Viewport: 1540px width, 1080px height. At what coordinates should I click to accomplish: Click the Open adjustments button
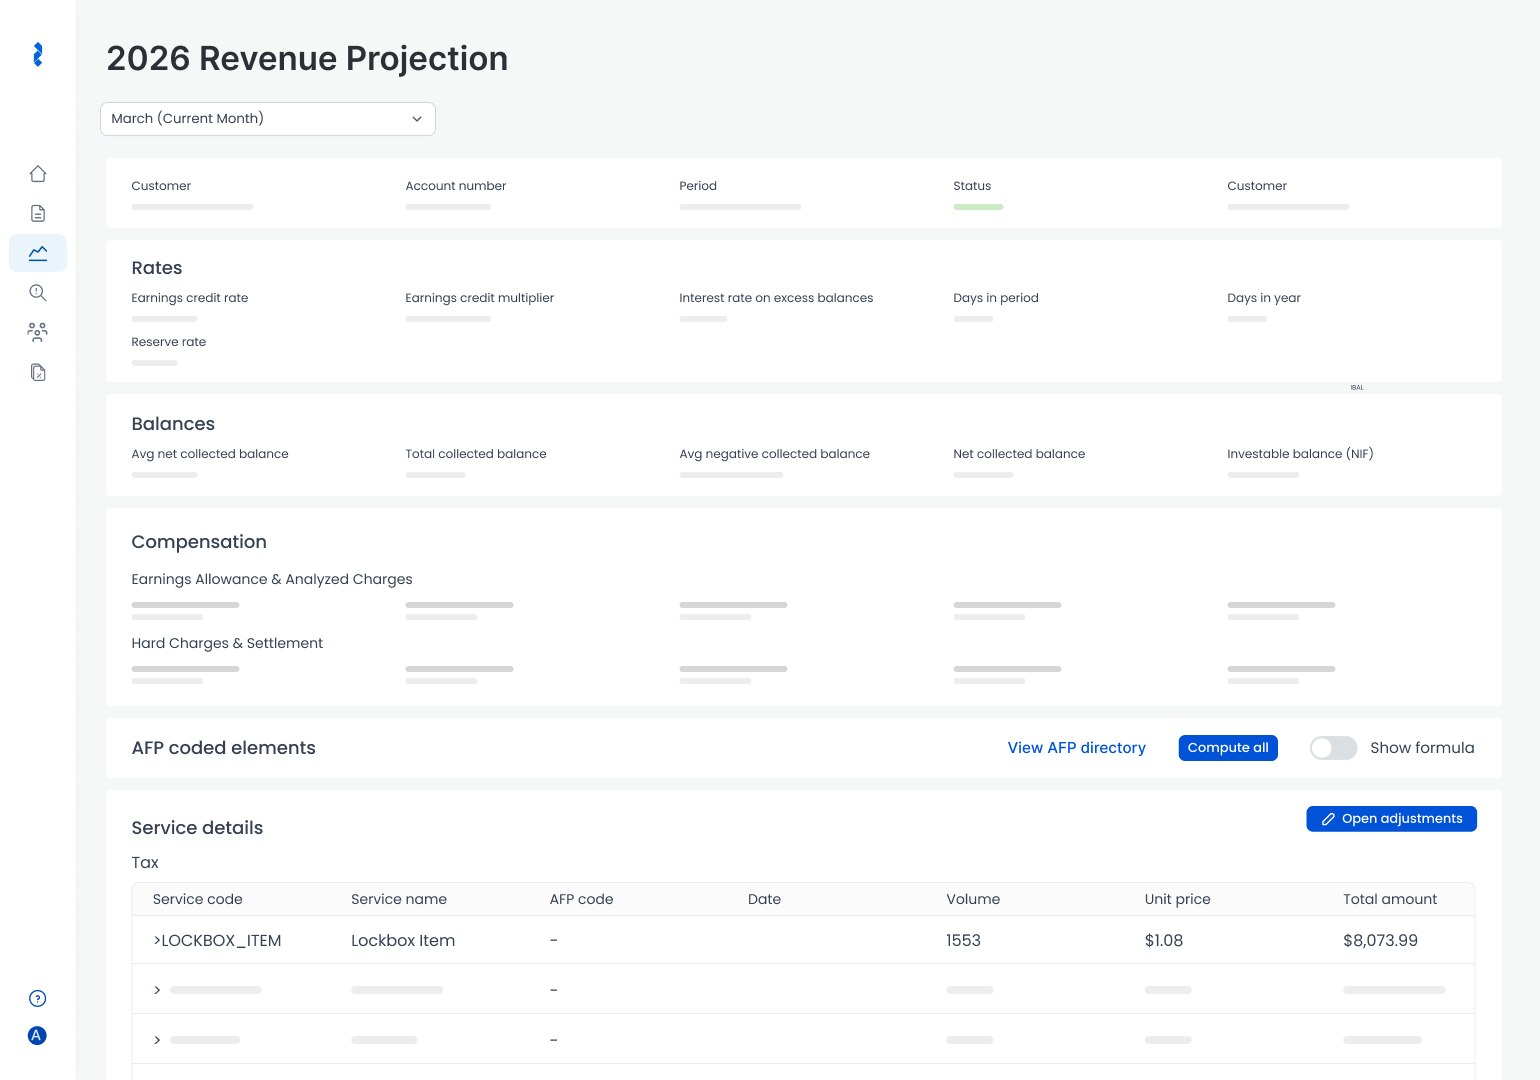1391,819
